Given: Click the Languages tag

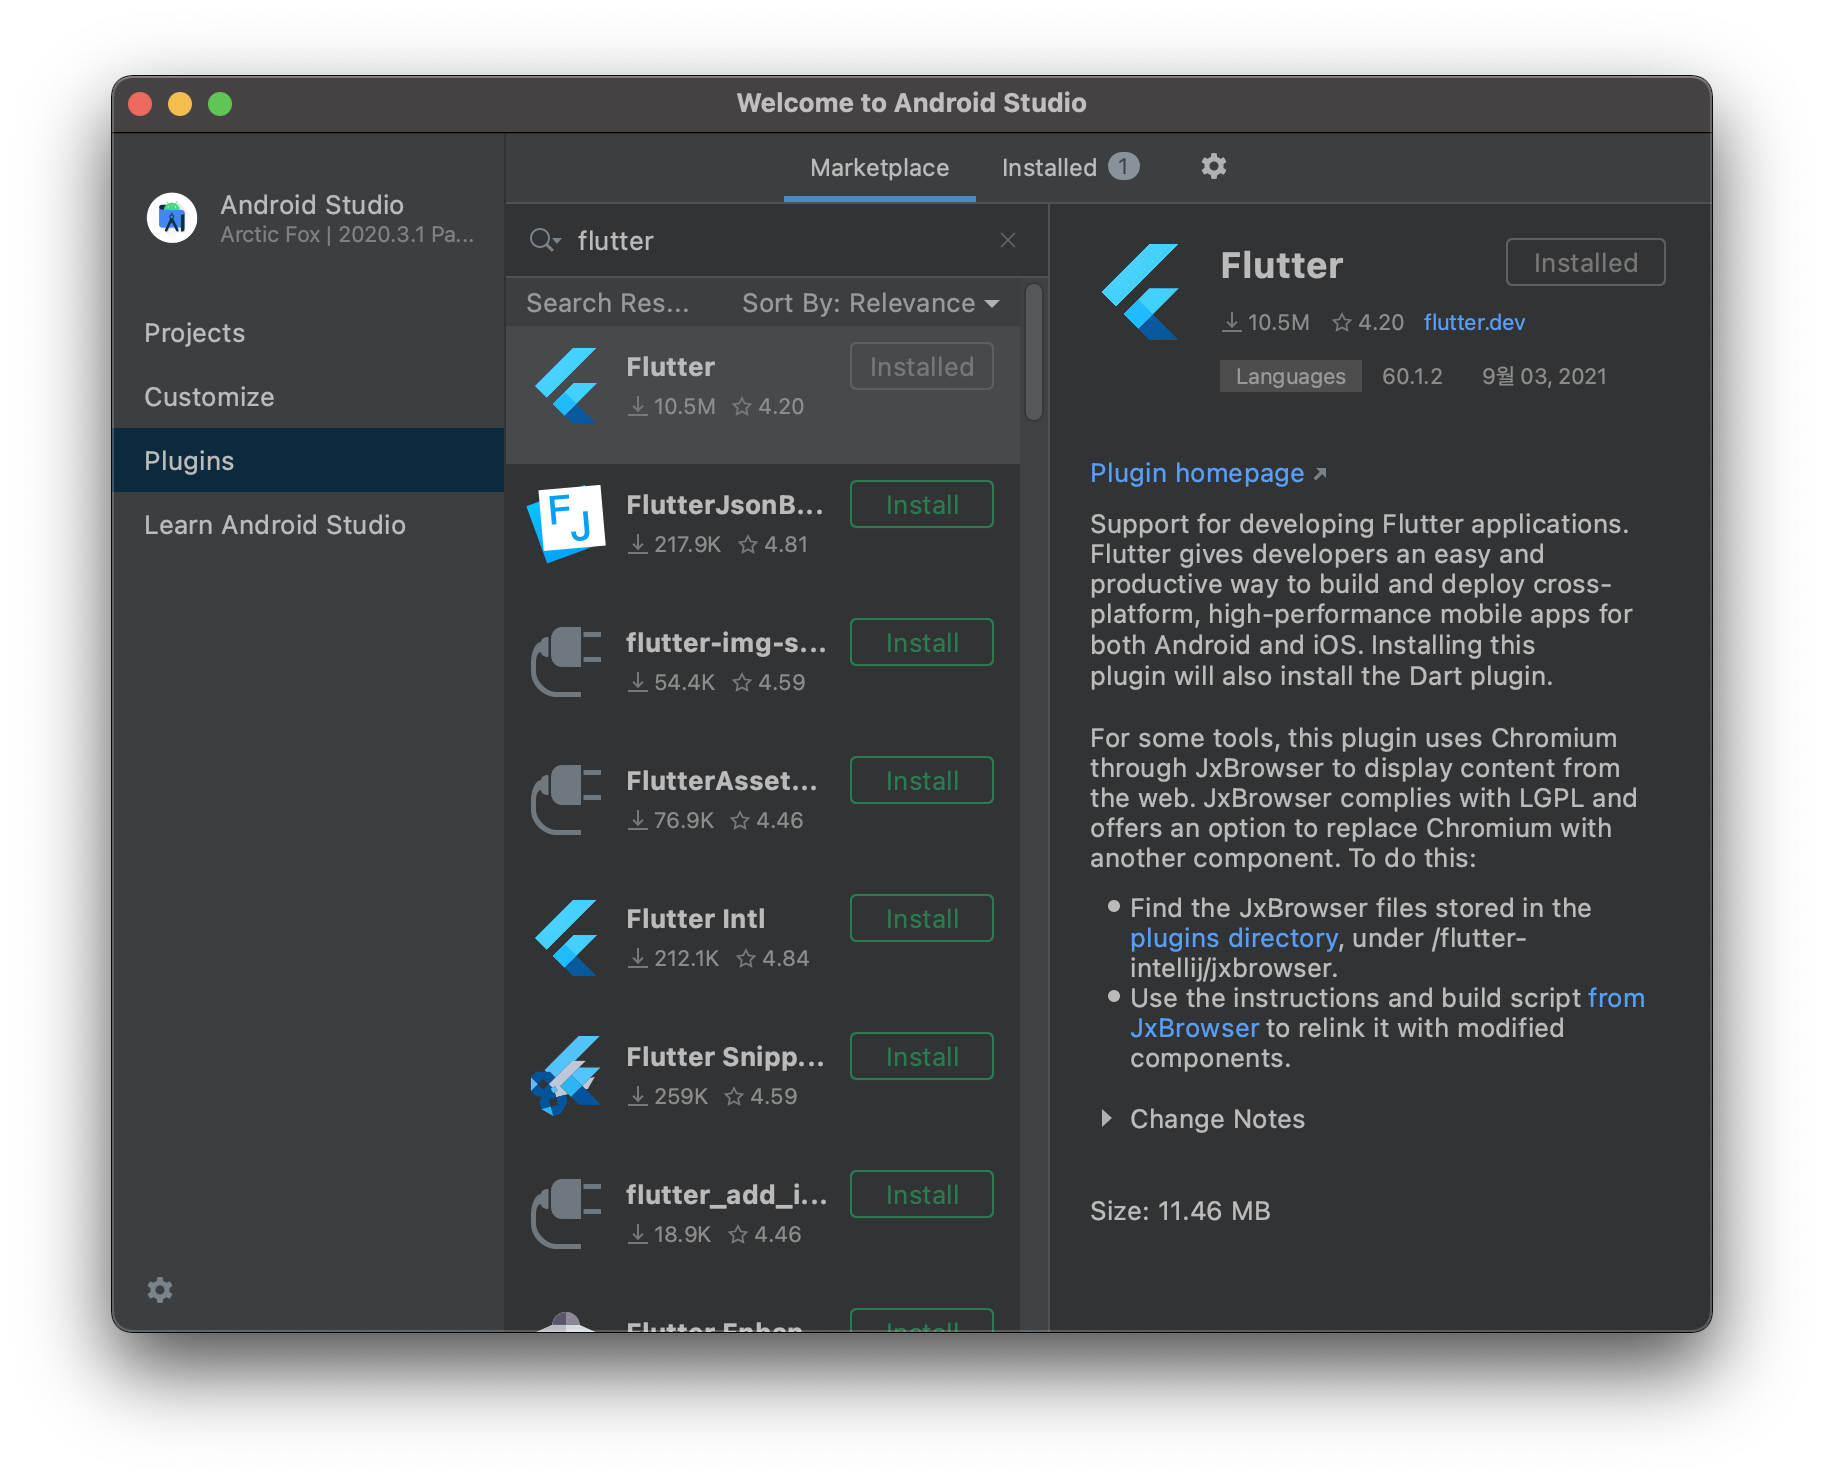Looking at the screenshot, I should [1290, 376].
